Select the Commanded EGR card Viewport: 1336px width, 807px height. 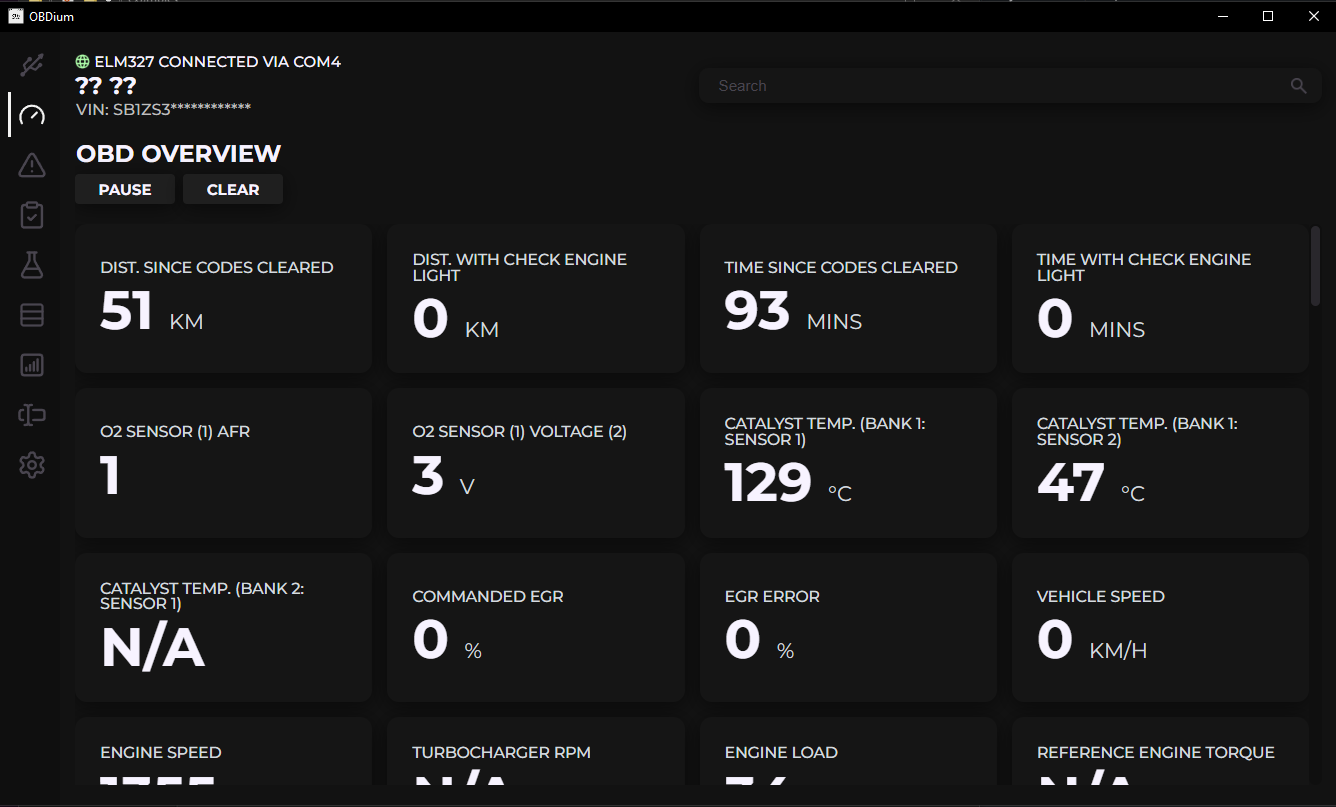click(x=535, y=628)
